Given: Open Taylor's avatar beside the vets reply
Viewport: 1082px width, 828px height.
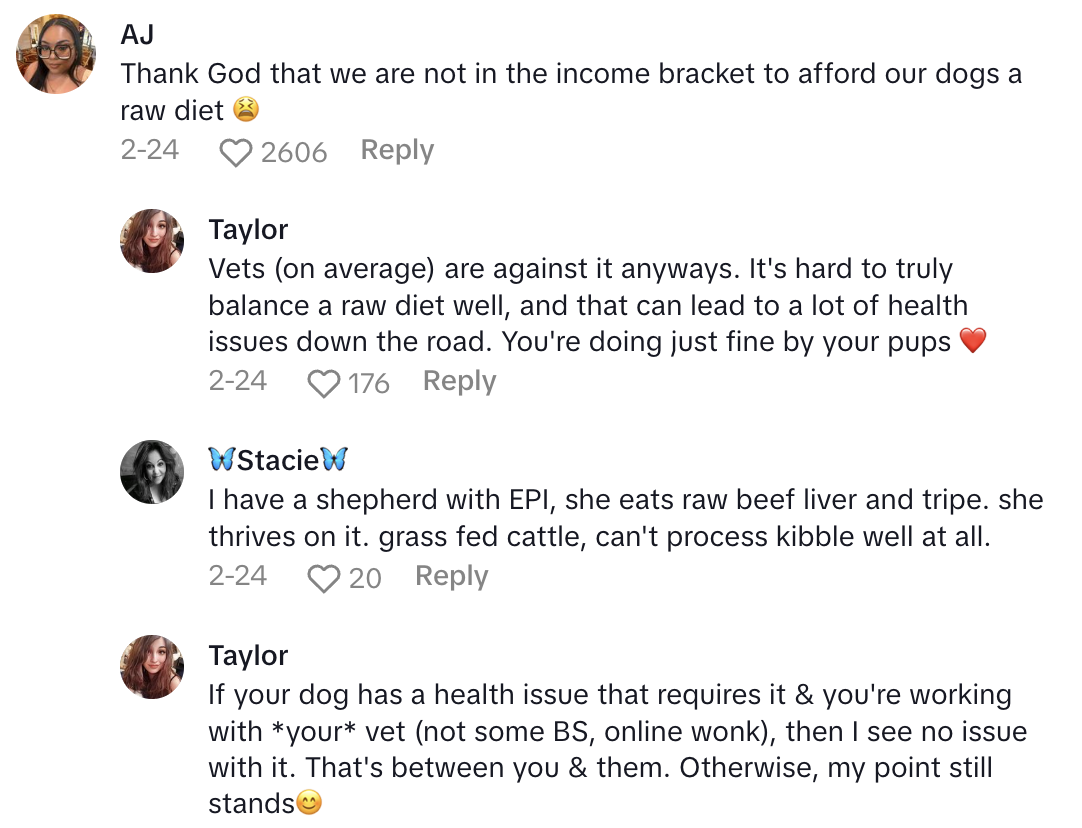Looking at the screenshot, I should [152, 241].
